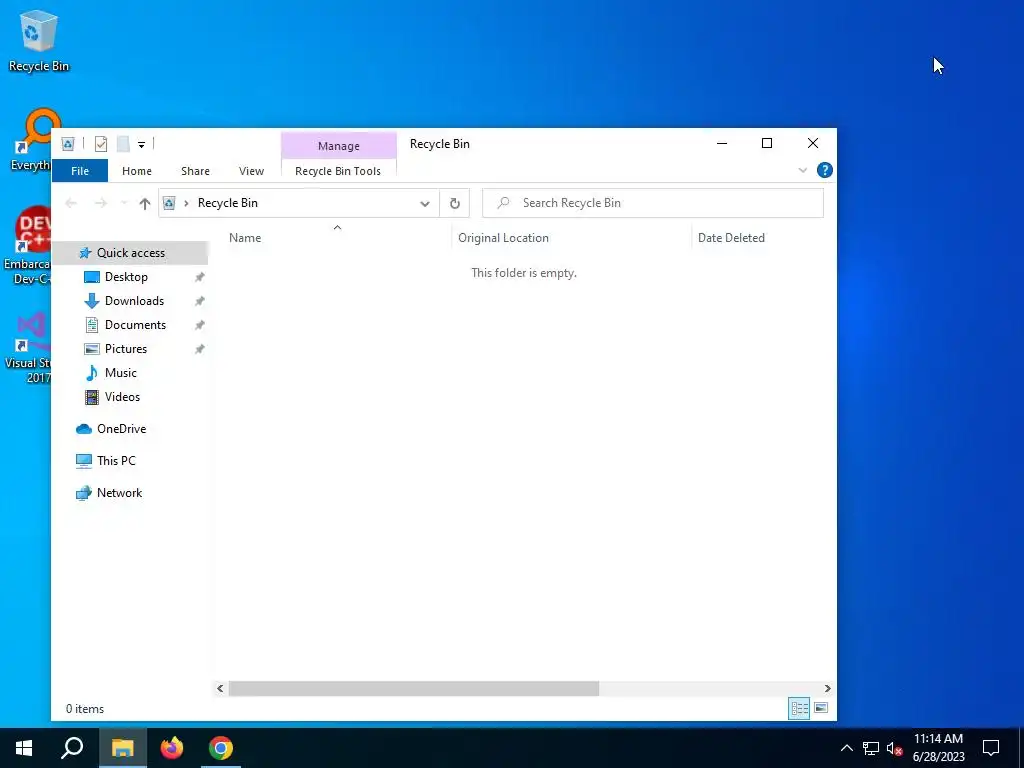Click the horizontal scrollbar right arrow
1024x768 pixels.
click(827, 688)
